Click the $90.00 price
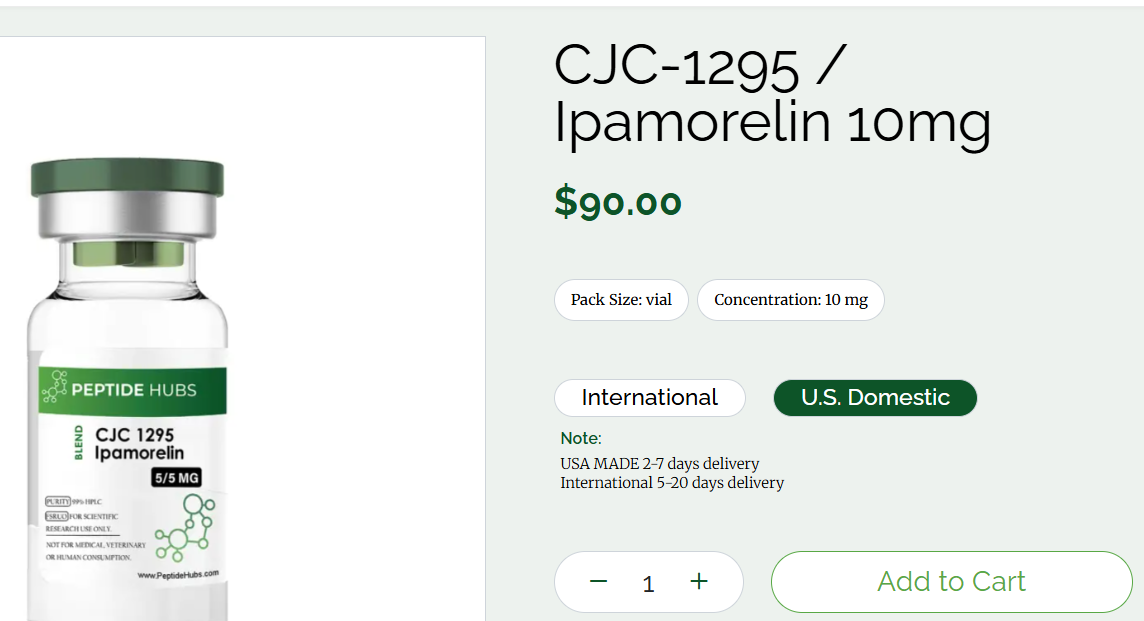1144x621 pixels. point(618,202)
